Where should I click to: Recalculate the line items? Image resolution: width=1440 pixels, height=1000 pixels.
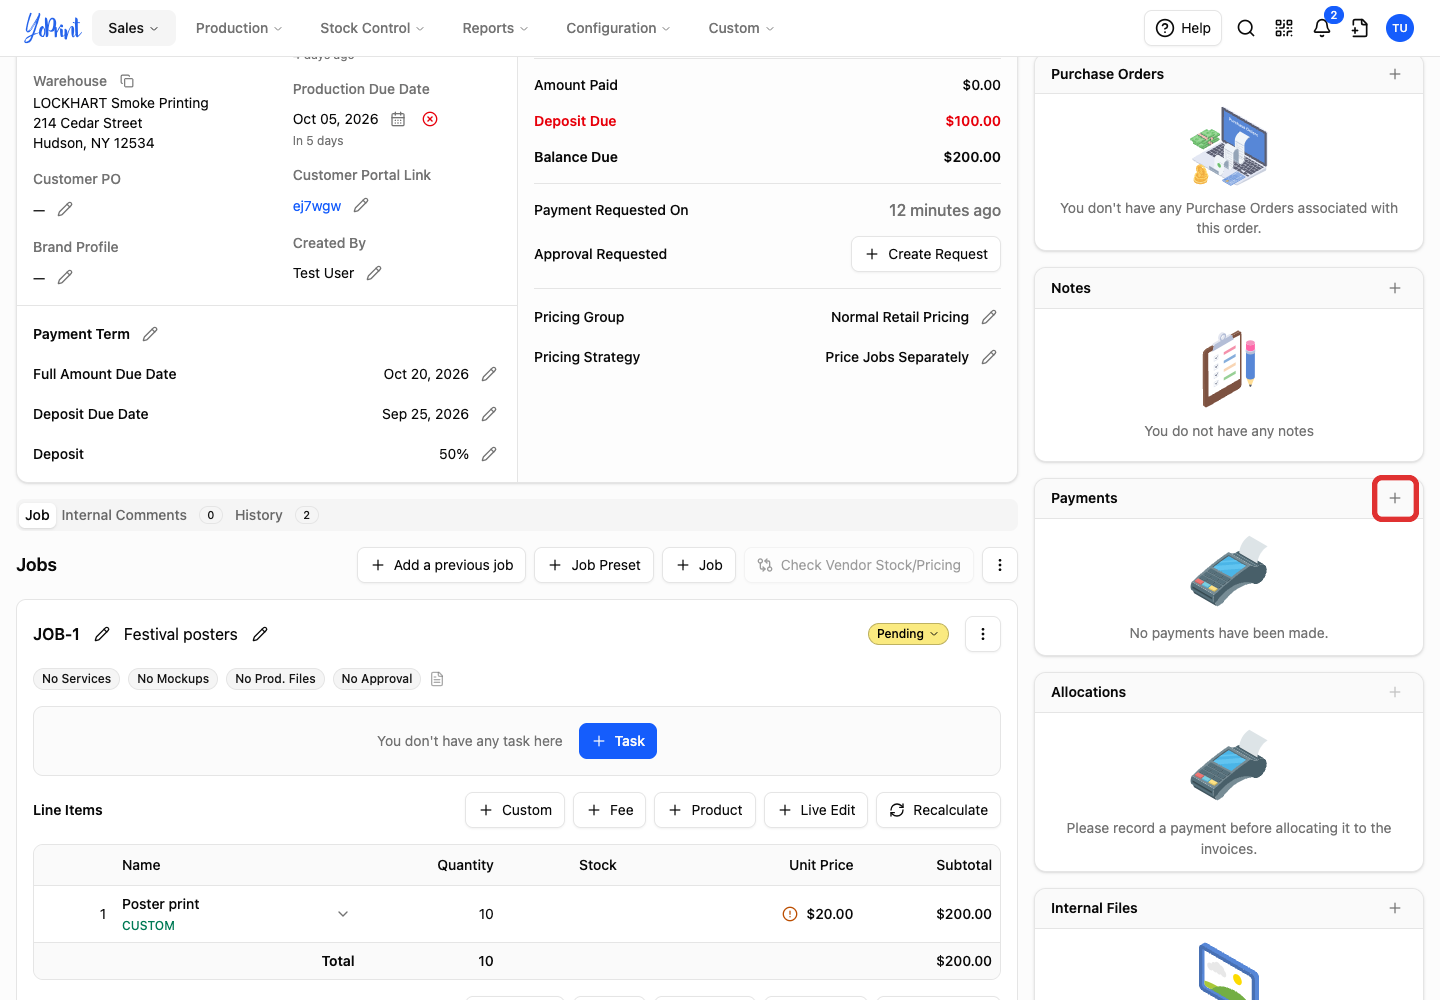[x=938, y=810]
